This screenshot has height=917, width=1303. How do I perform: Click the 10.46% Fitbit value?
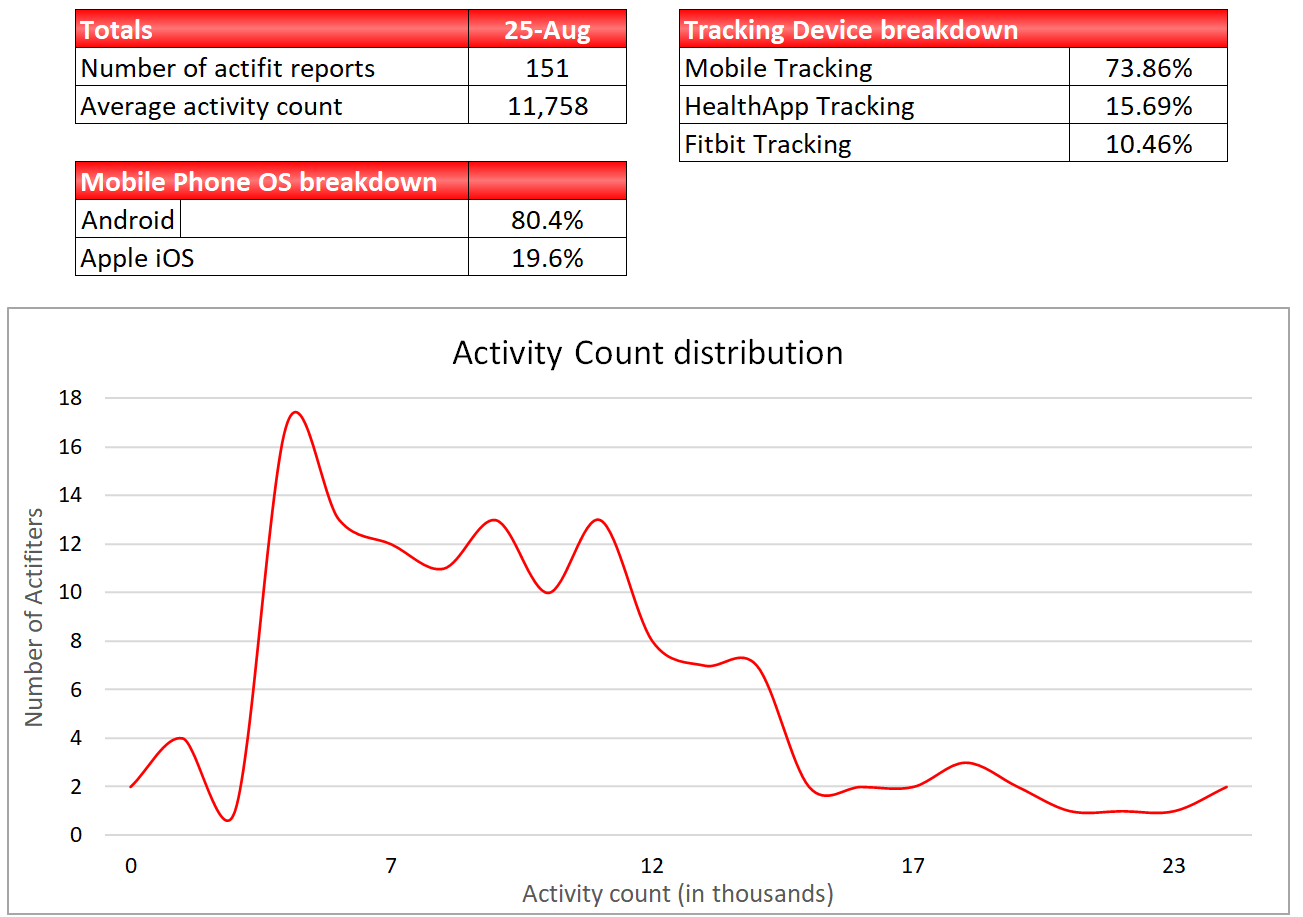tap(1148, 143)
